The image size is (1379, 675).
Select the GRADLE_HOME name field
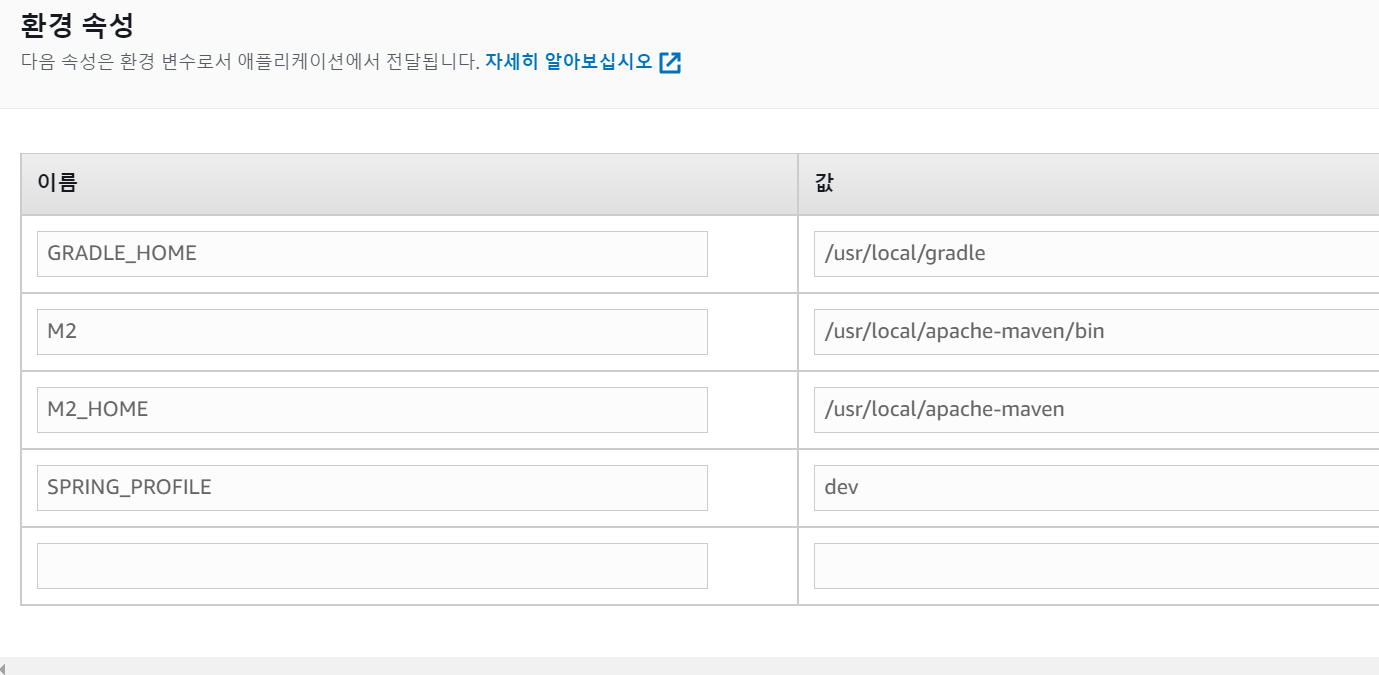(372, 254)
